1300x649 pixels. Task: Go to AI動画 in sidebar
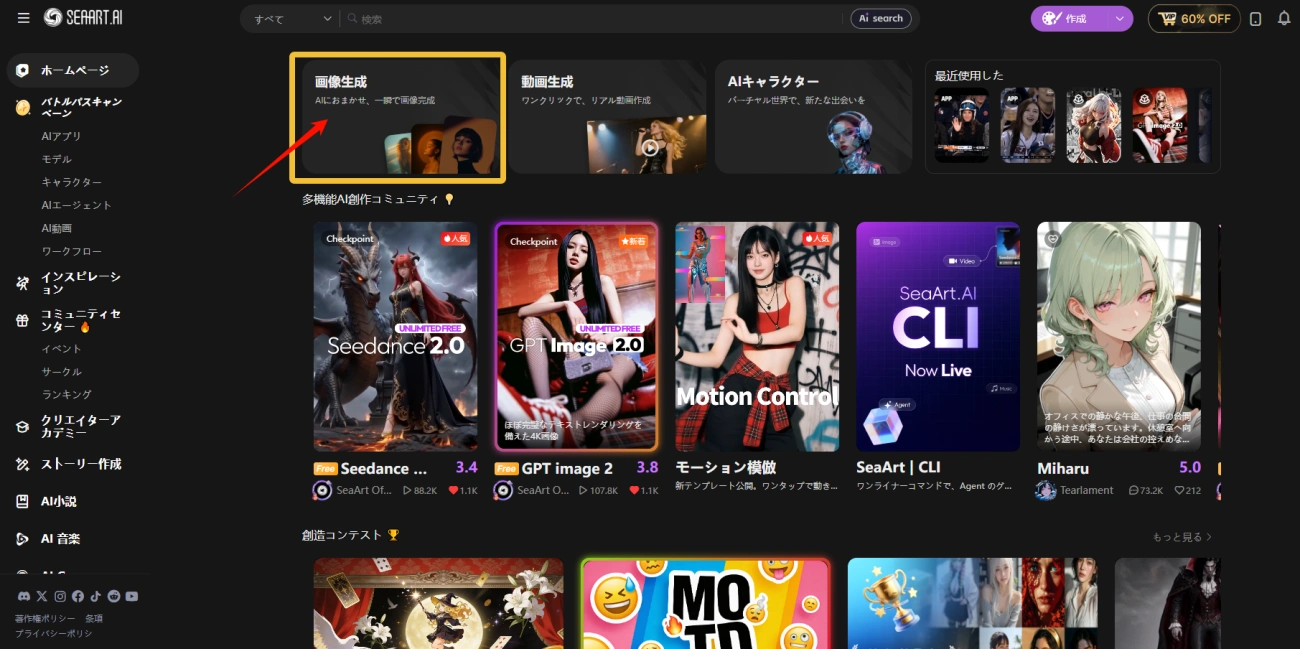tap(56, 228)
